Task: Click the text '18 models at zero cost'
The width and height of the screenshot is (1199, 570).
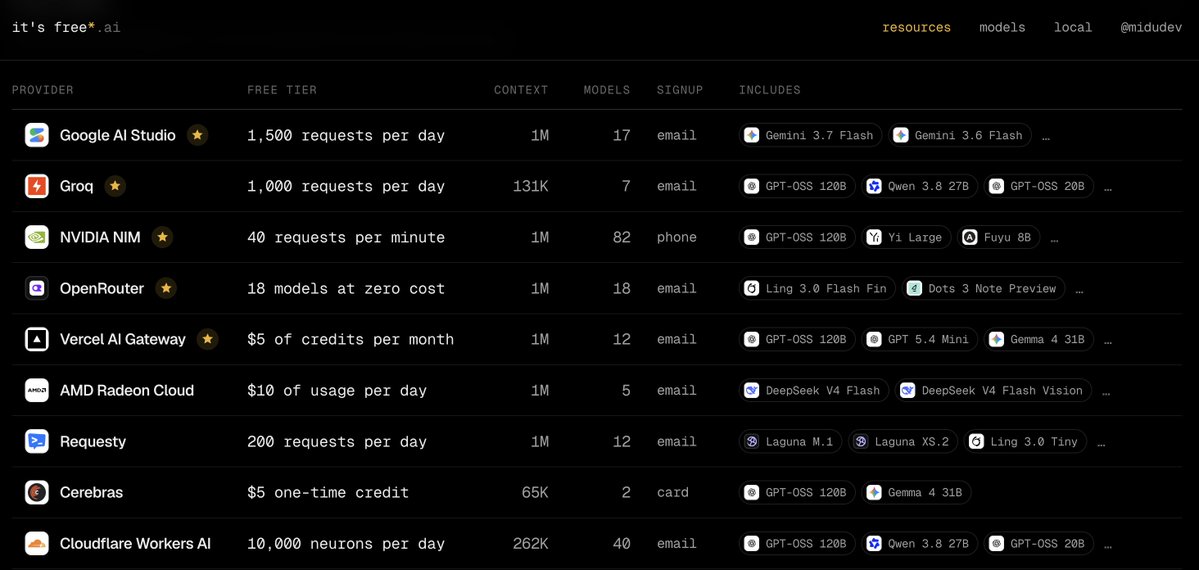Action: click(x=346, y=288)
